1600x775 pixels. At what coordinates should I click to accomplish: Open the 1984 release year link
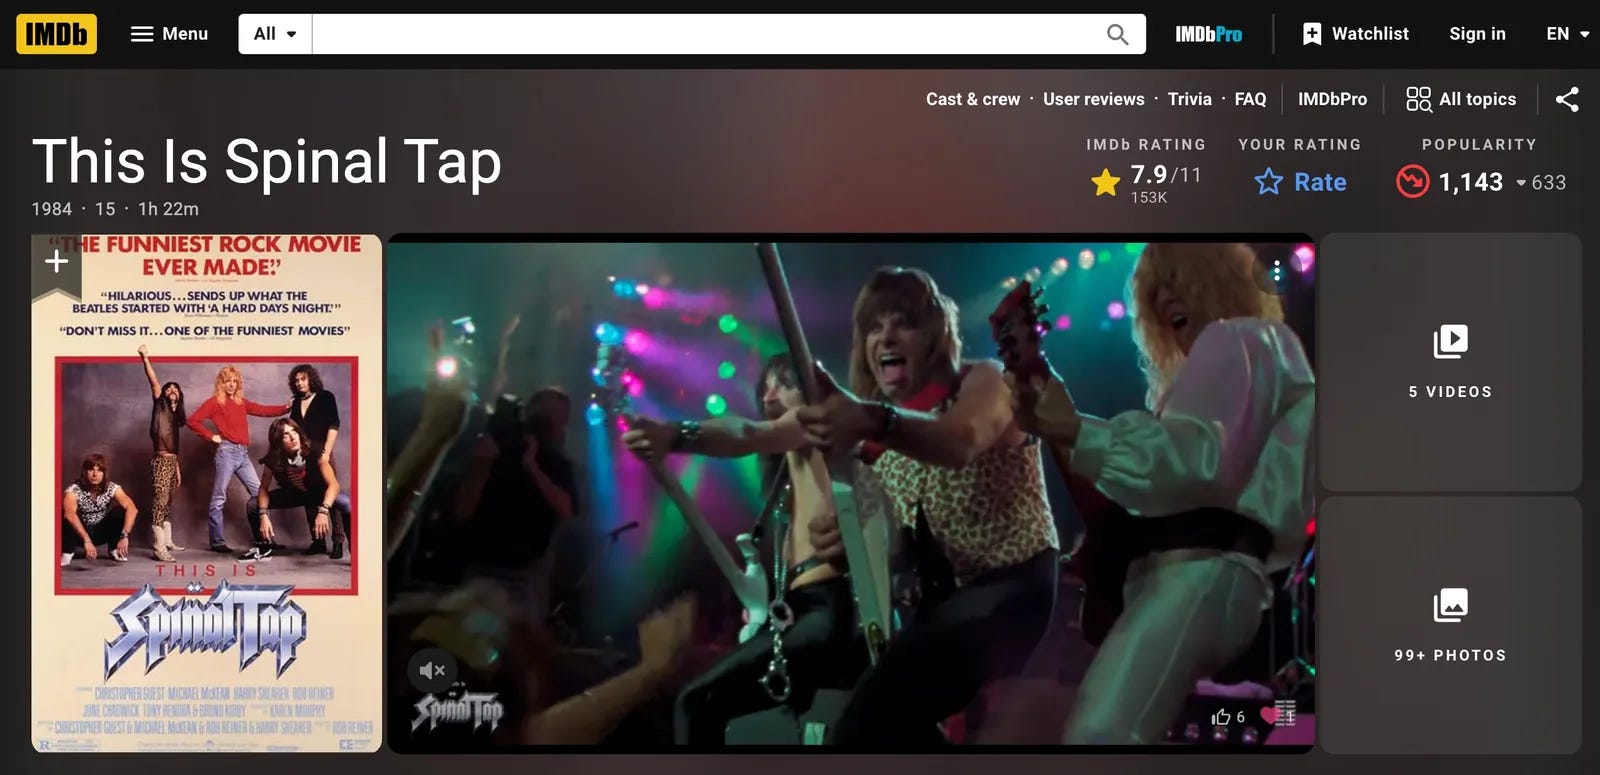[52, 209]
